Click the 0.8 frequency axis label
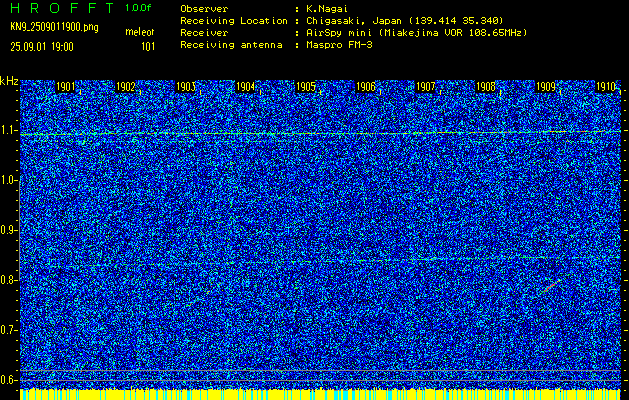 click(x=9, y=280)
